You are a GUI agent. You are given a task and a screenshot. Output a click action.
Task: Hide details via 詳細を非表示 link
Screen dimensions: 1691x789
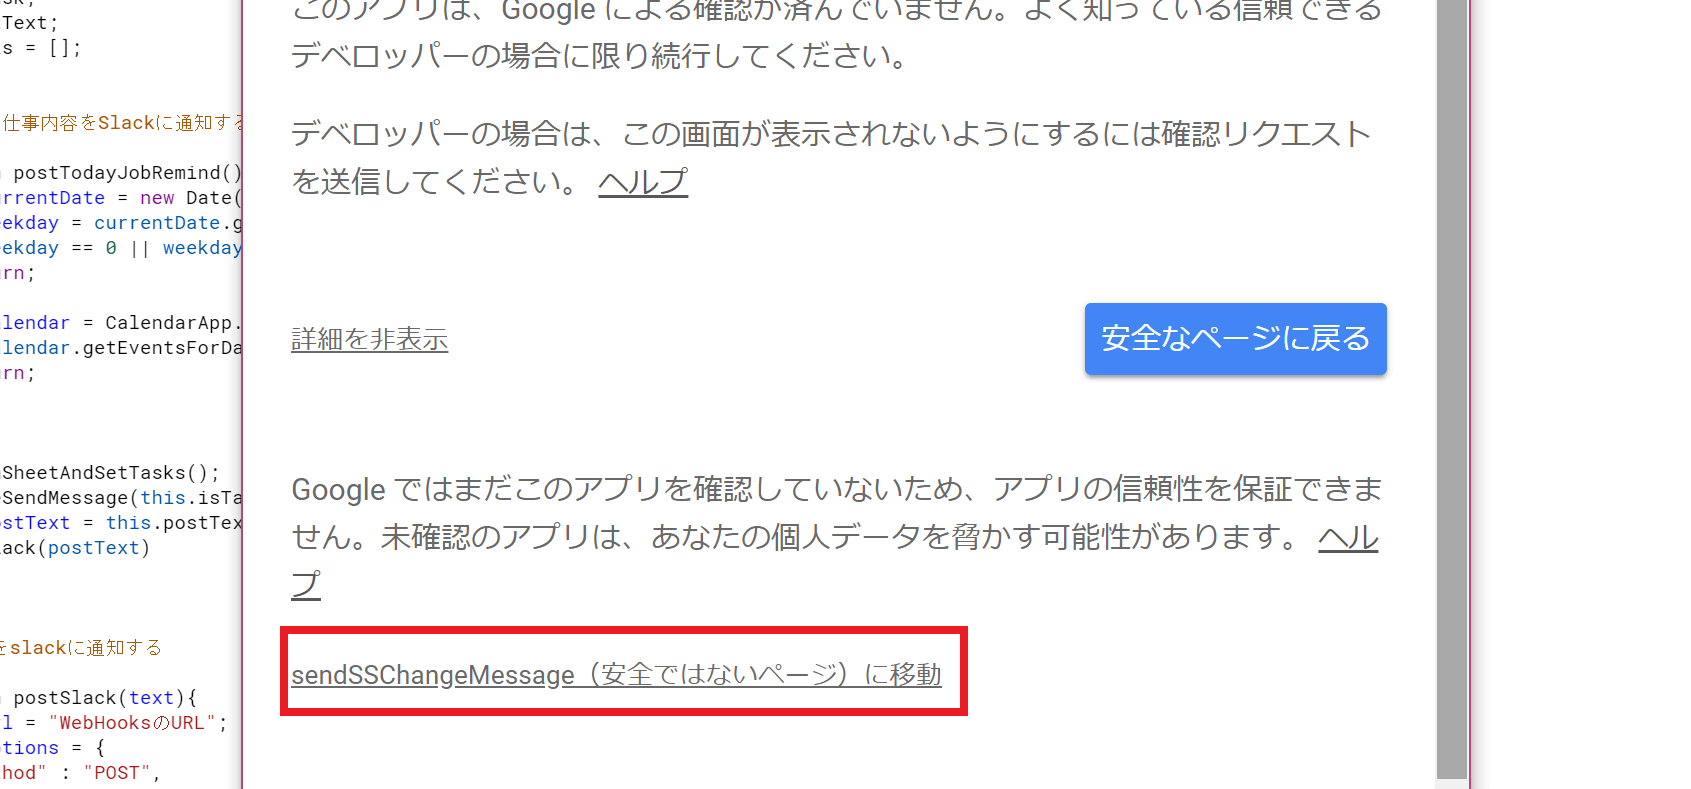click(x=369, y=340)
